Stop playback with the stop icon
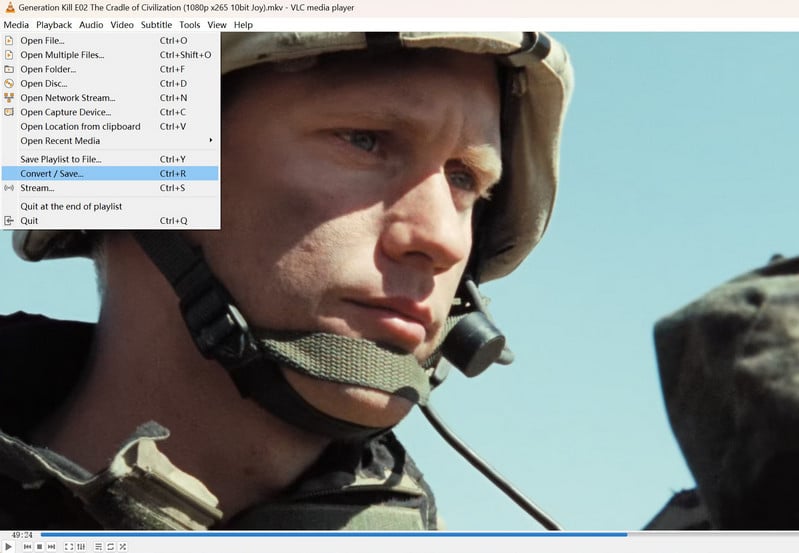The width and height of the screenshot is (799, 553). click(40, 546)
